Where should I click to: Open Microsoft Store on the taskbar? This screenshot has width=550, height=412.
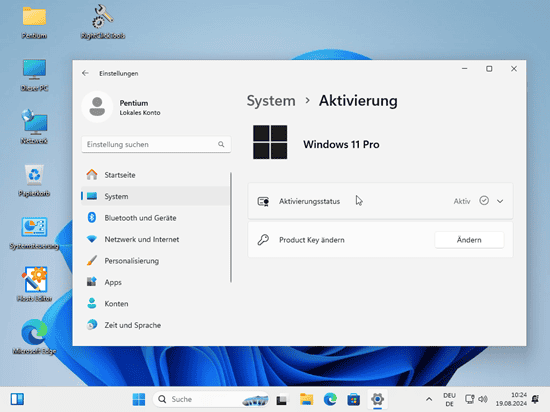tap(354, 399)
